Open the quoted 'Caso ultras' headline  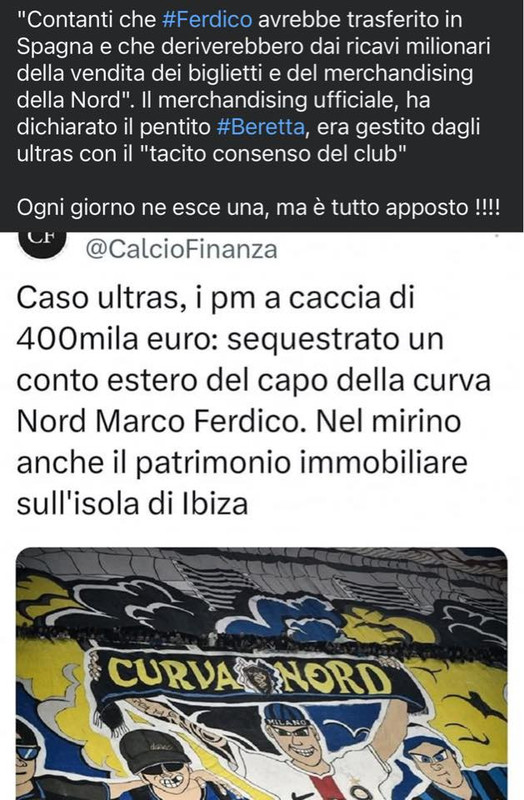[254, 401]
